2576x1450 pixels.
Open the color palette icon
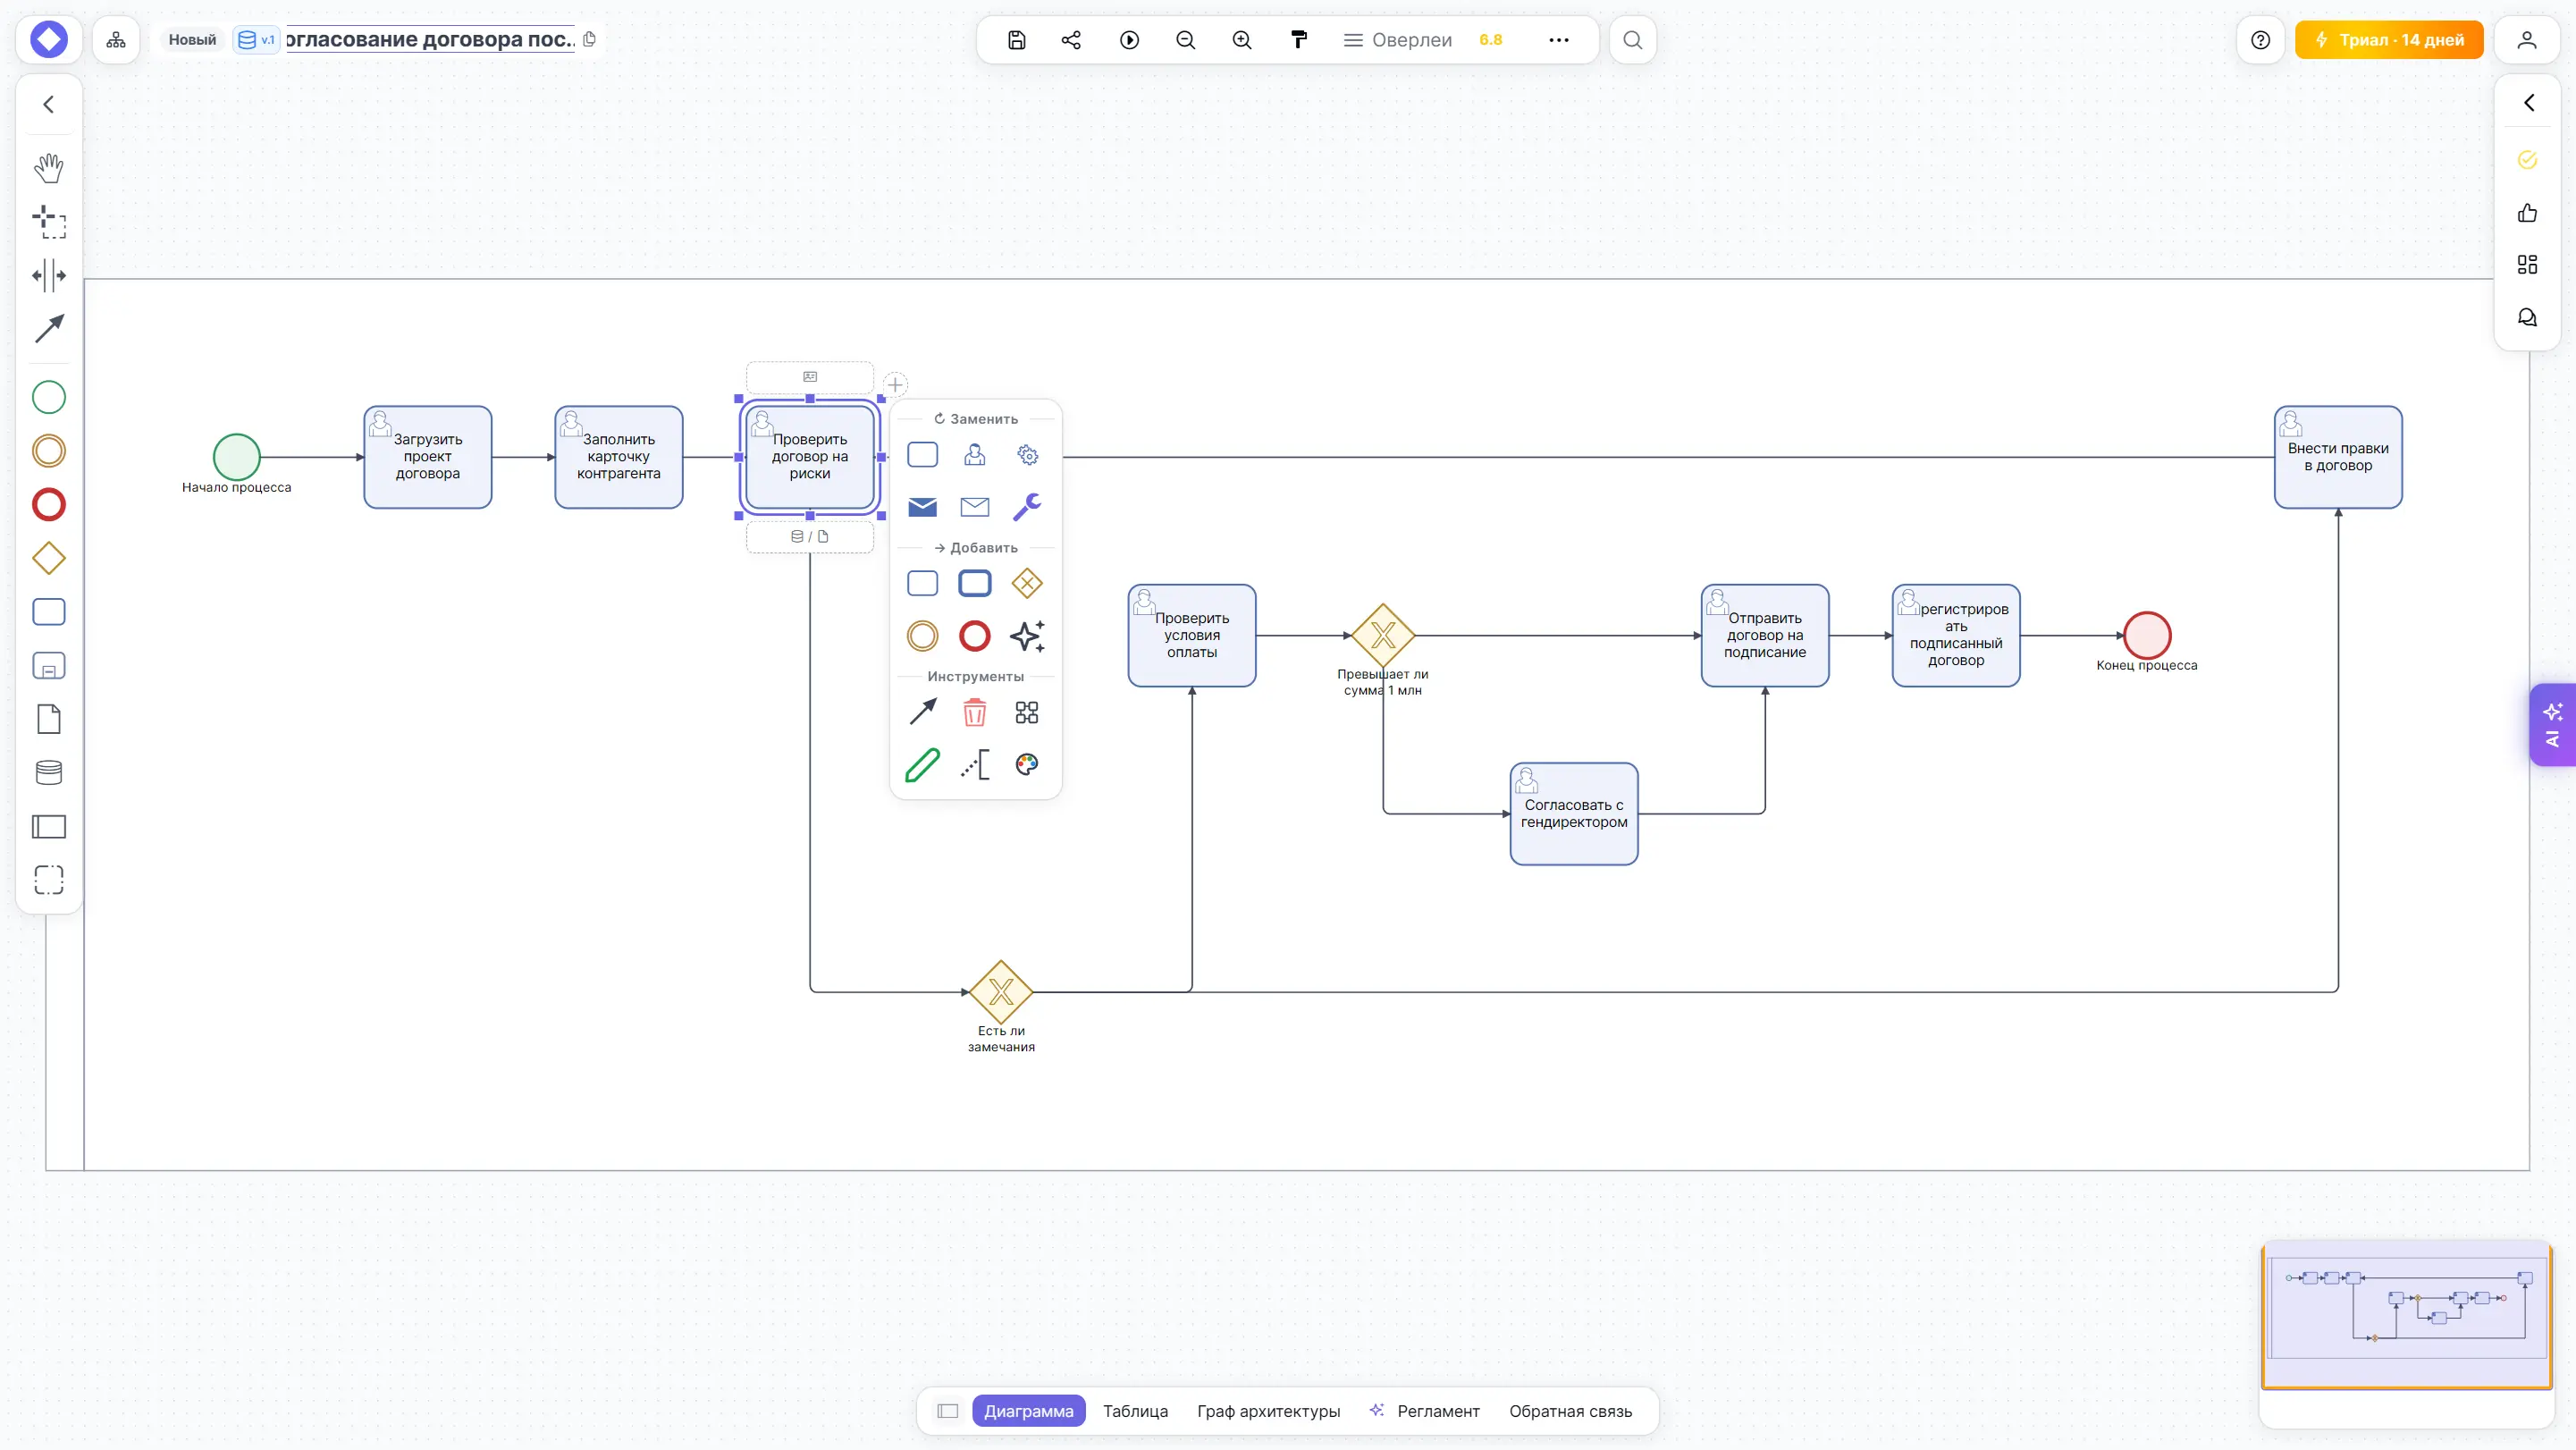1027,764
